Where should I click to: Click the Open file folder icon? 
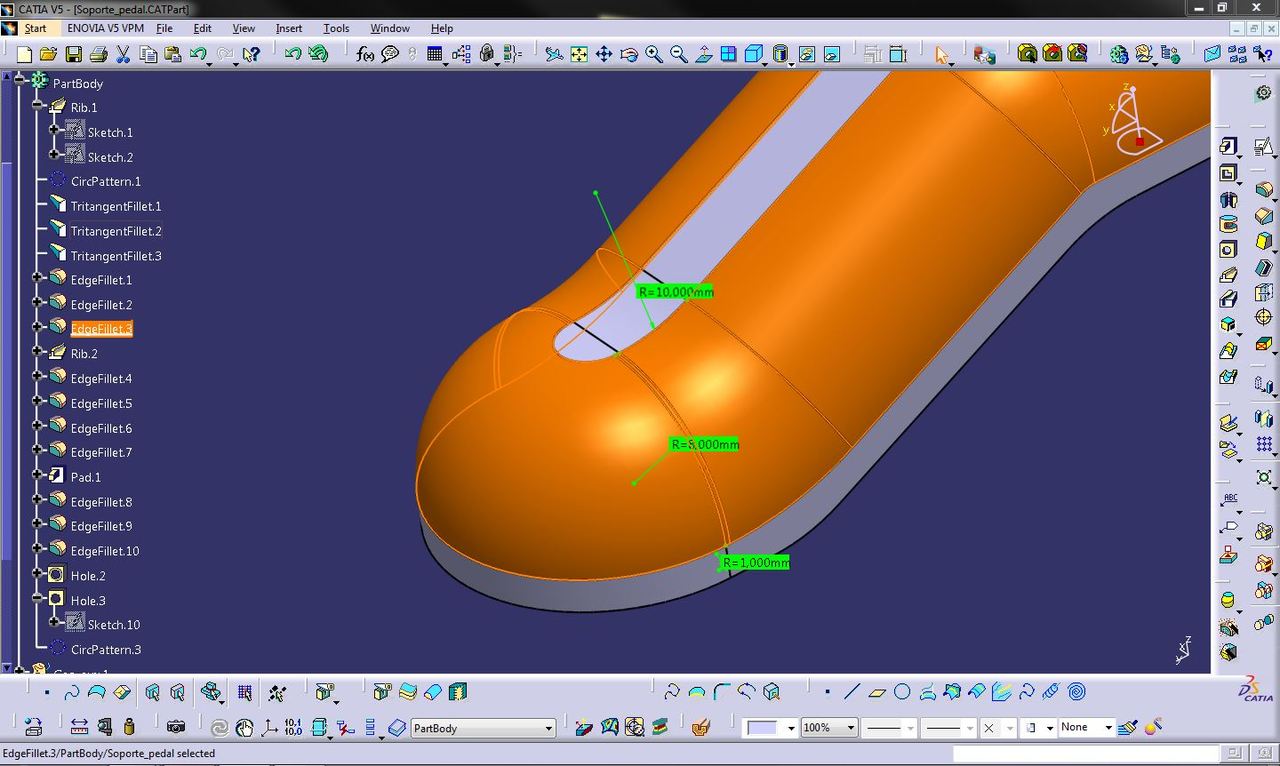(x=49, y=54)
